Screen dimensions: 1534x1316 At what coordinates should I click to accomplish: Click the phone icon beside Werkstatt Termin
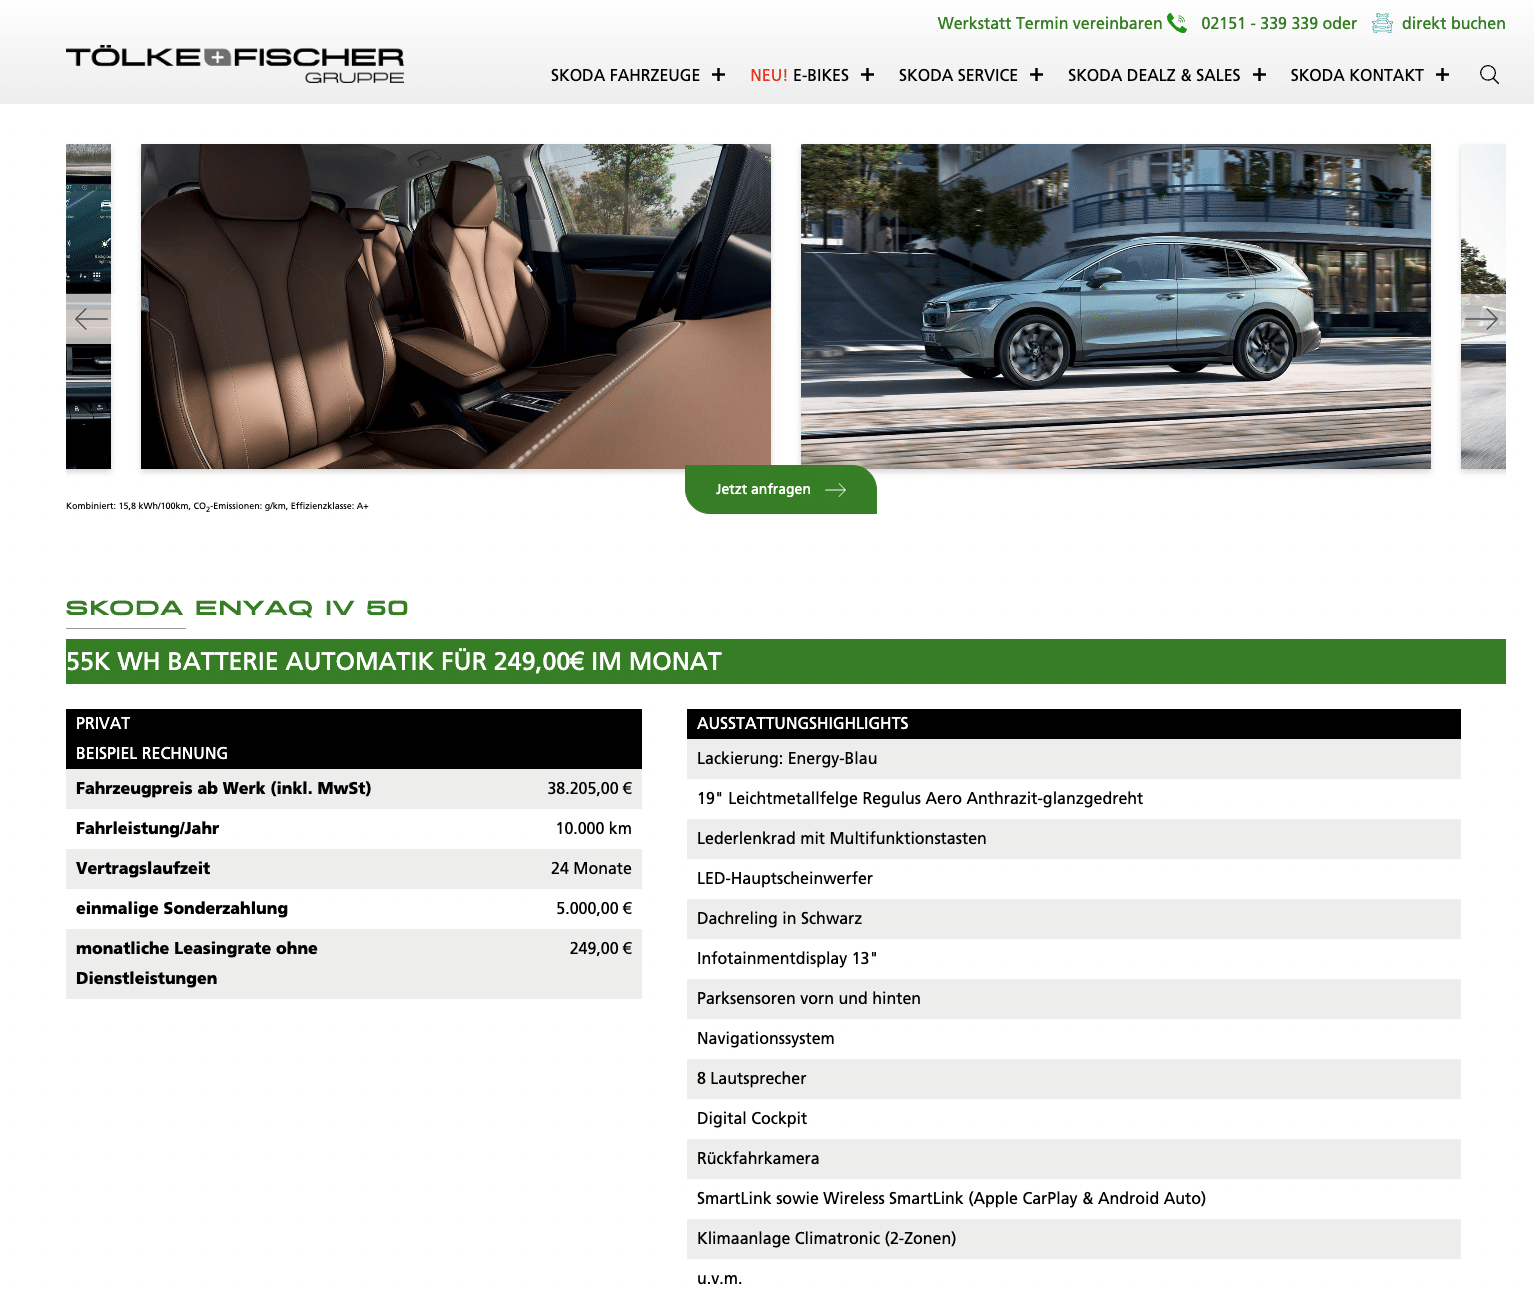[x=1177, y=23]
